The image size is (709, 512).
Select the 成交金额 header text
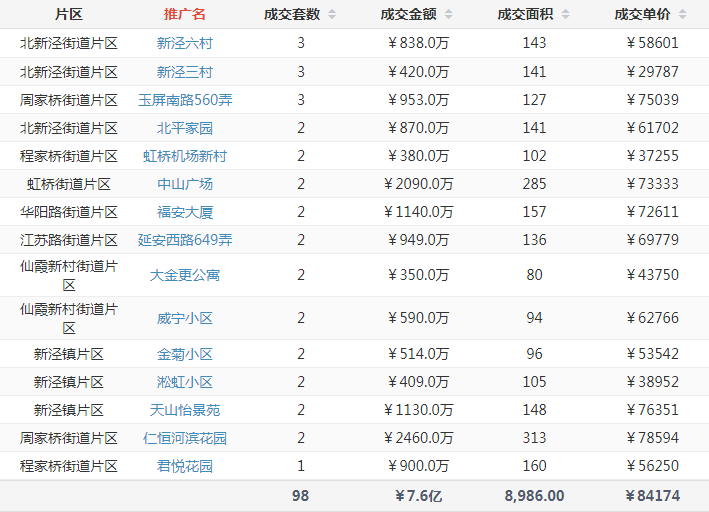(x=408, y=14)
